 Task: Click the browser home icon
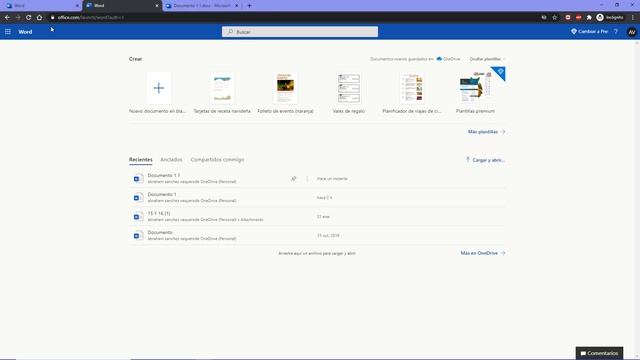click(x=39, y=18)
